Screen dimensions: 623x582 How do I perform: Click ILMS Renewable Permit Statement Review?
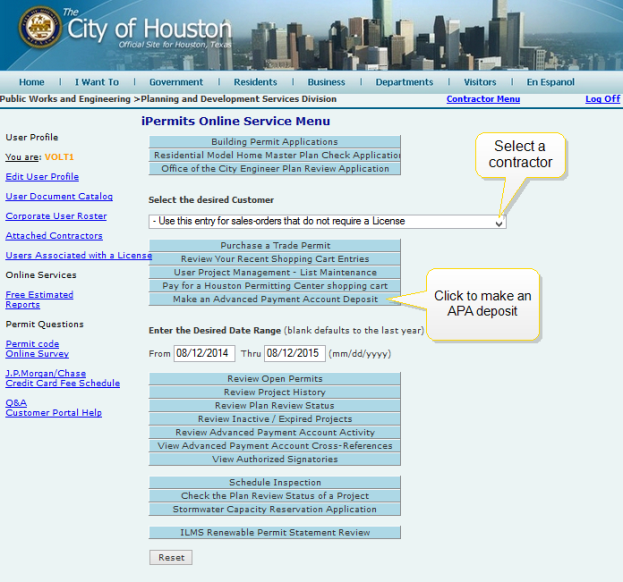coord(275,532)
